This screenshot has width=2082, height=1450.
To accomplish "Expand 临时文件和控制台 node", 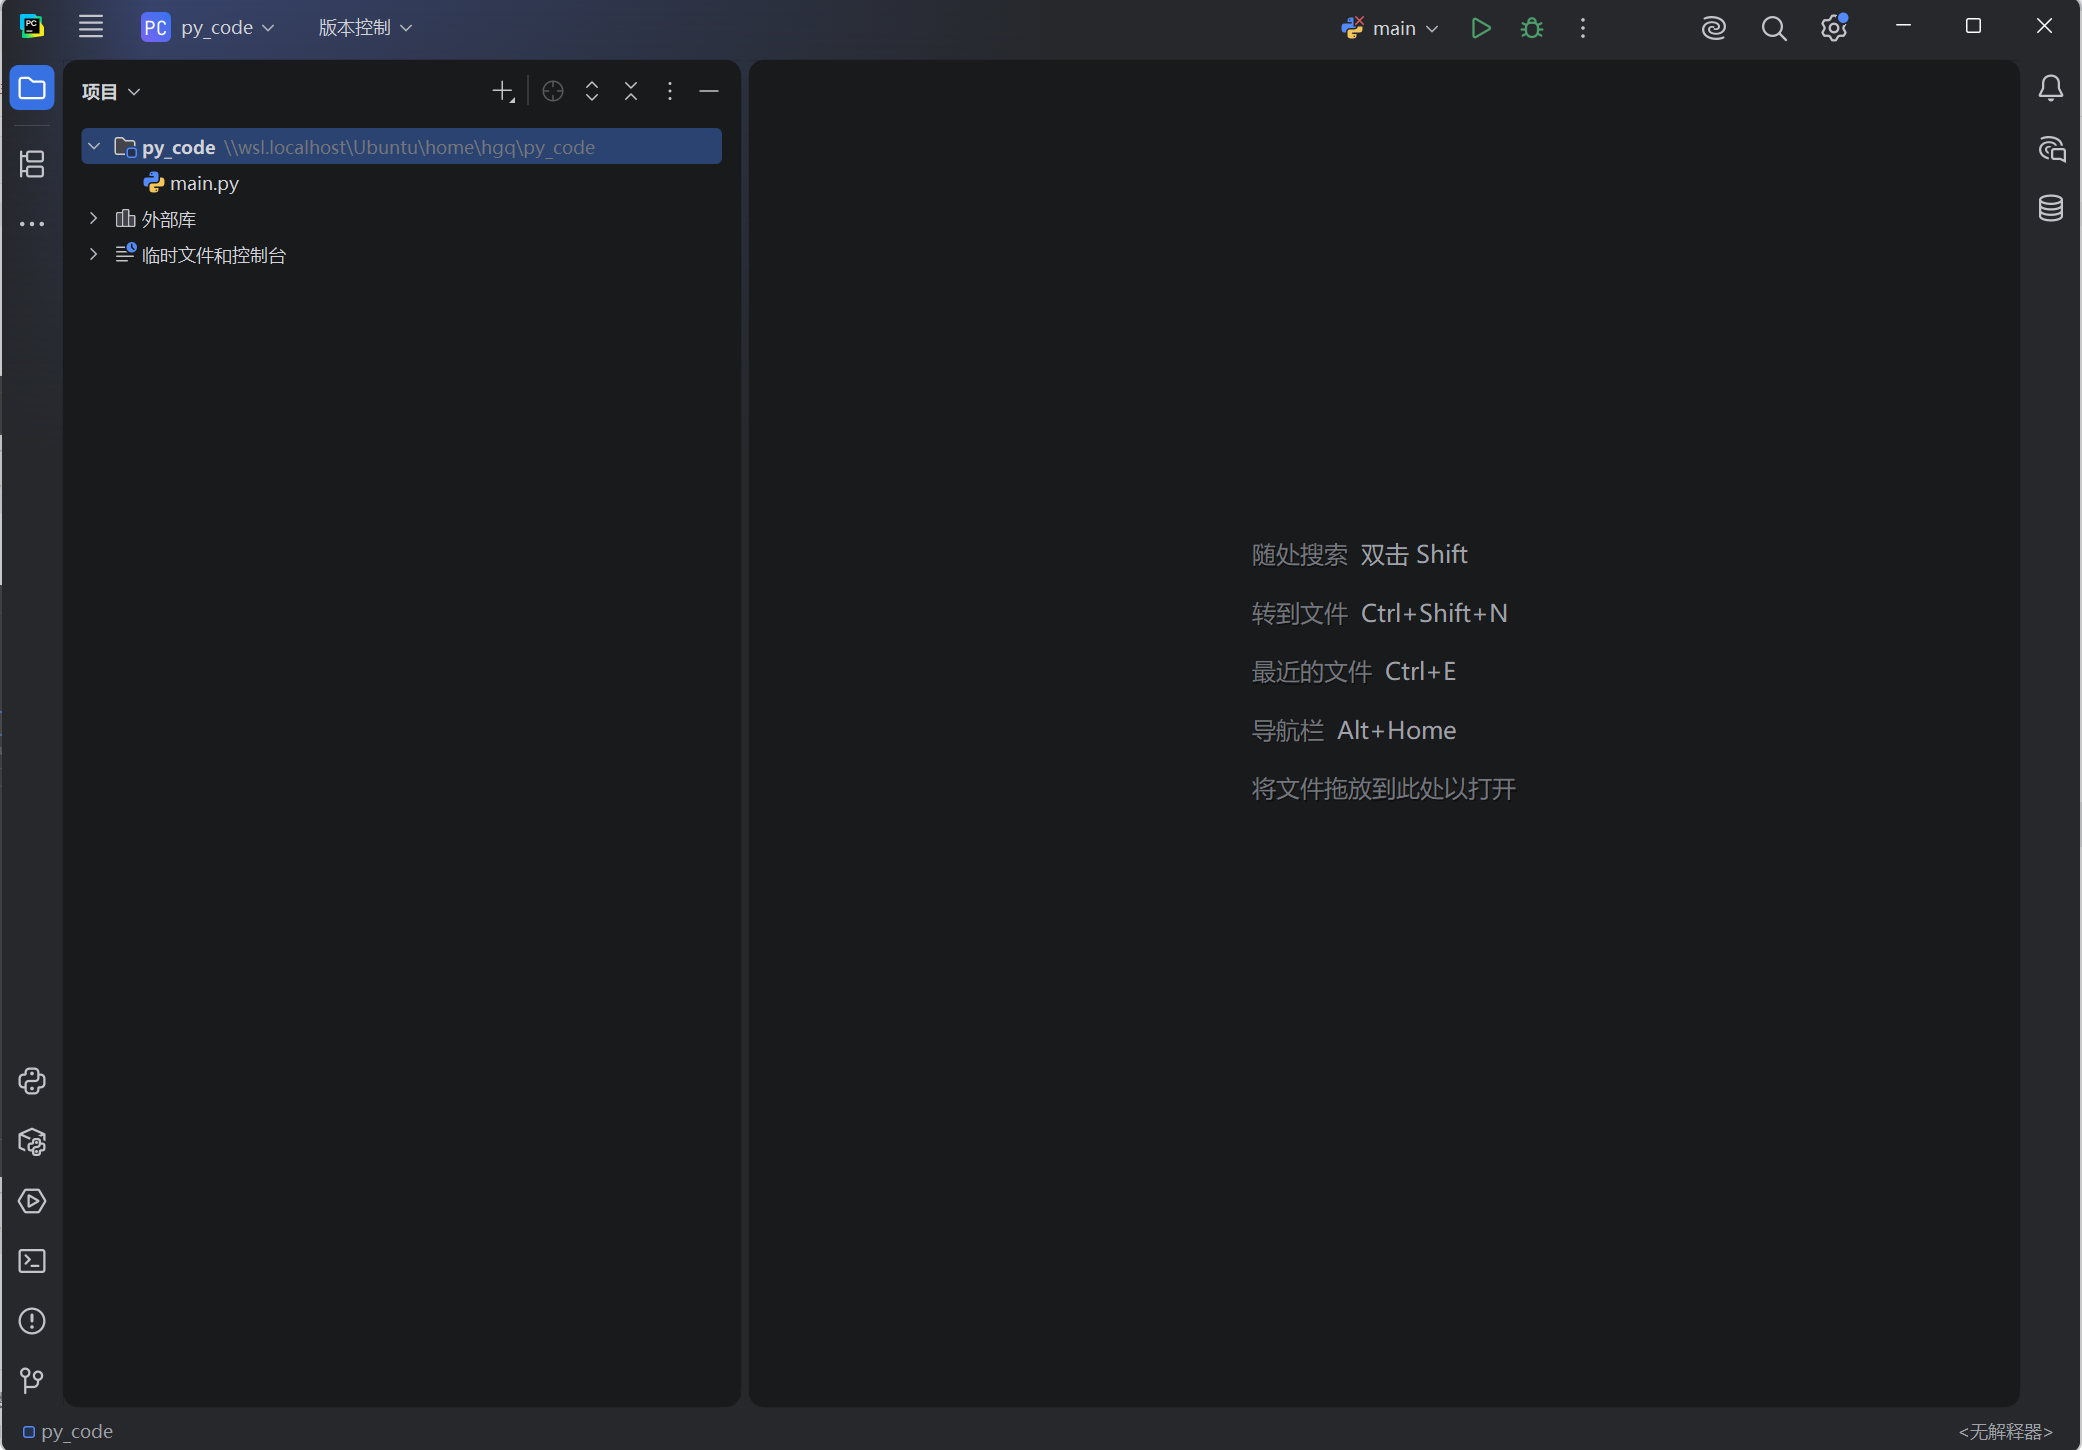I will pyautogui.click(x=94, y=255).
